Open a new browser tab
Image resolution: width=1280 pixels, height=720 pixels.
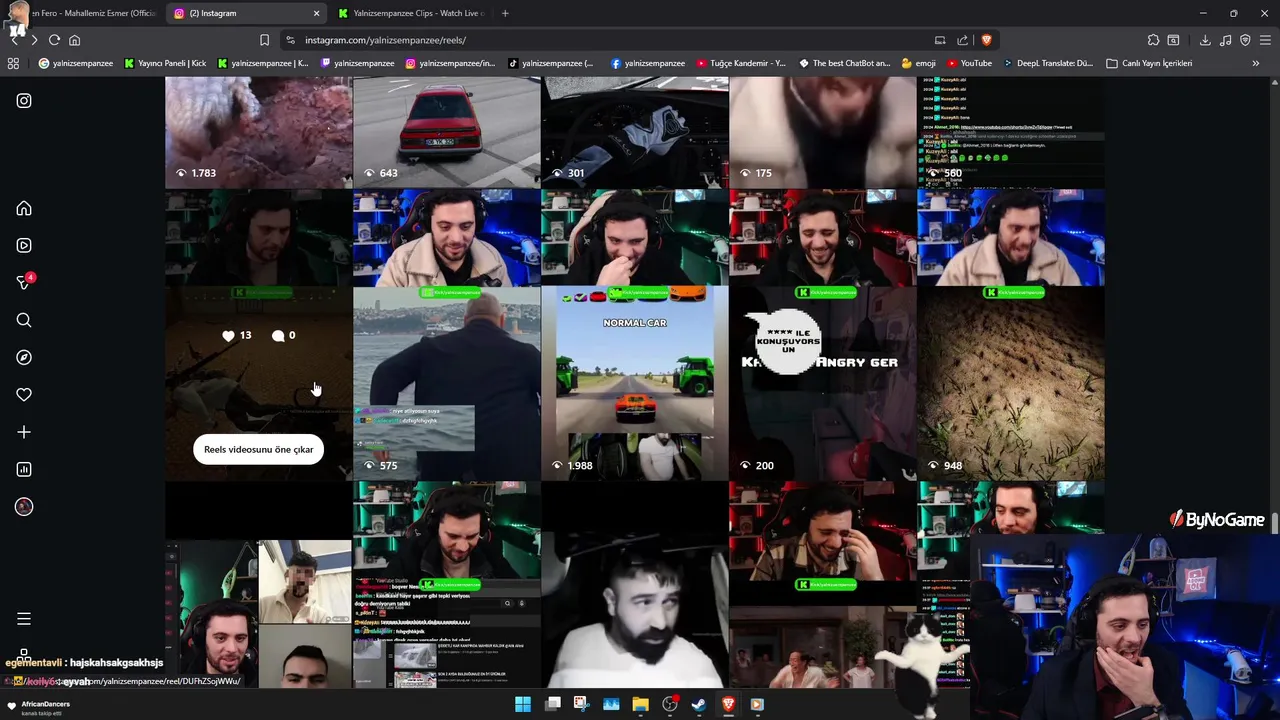[505, 13]
